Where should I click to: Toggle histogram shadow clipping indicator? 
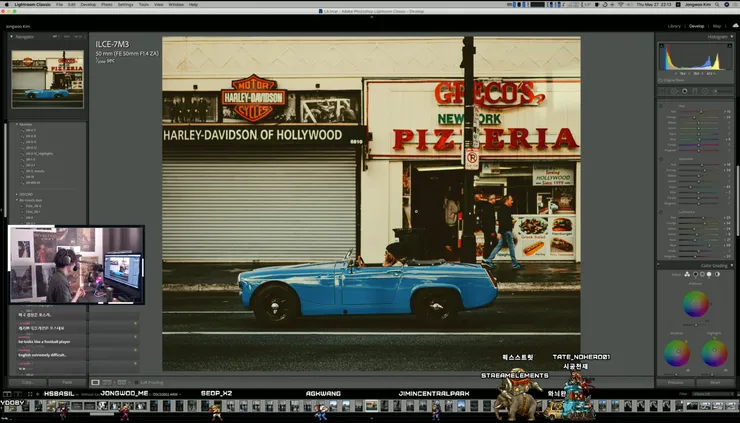[662, 46]
